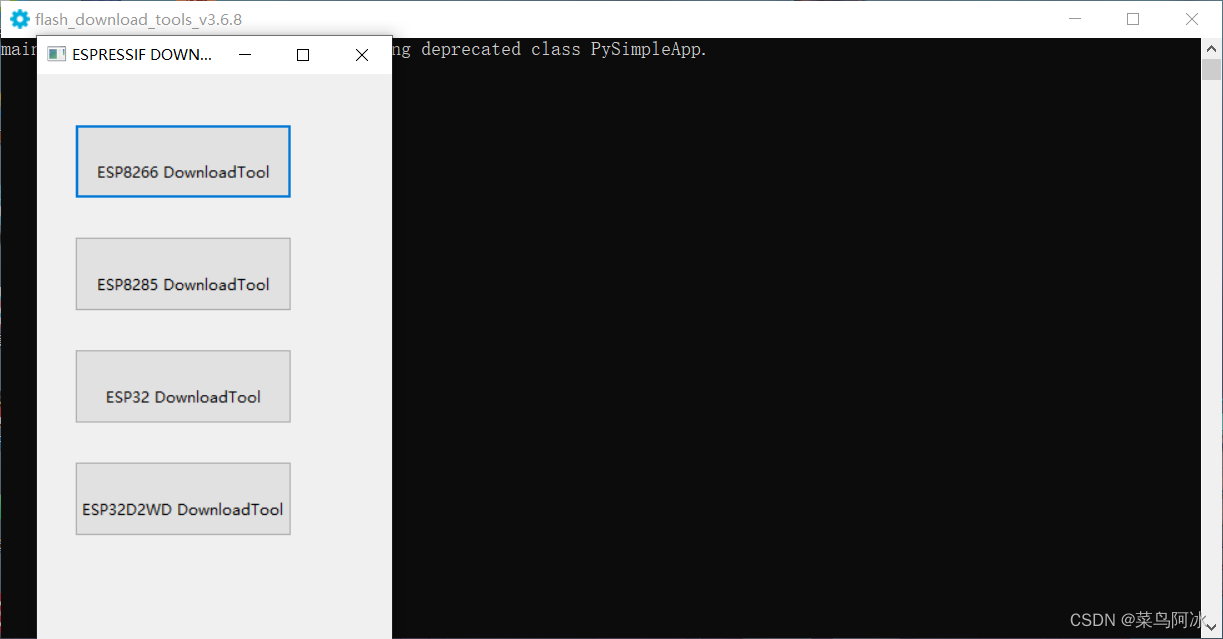This screenshot has width=1223, height=639.
Task: Minimize the ESPRESSIF DOWNLOAD window
Action: 245,55
